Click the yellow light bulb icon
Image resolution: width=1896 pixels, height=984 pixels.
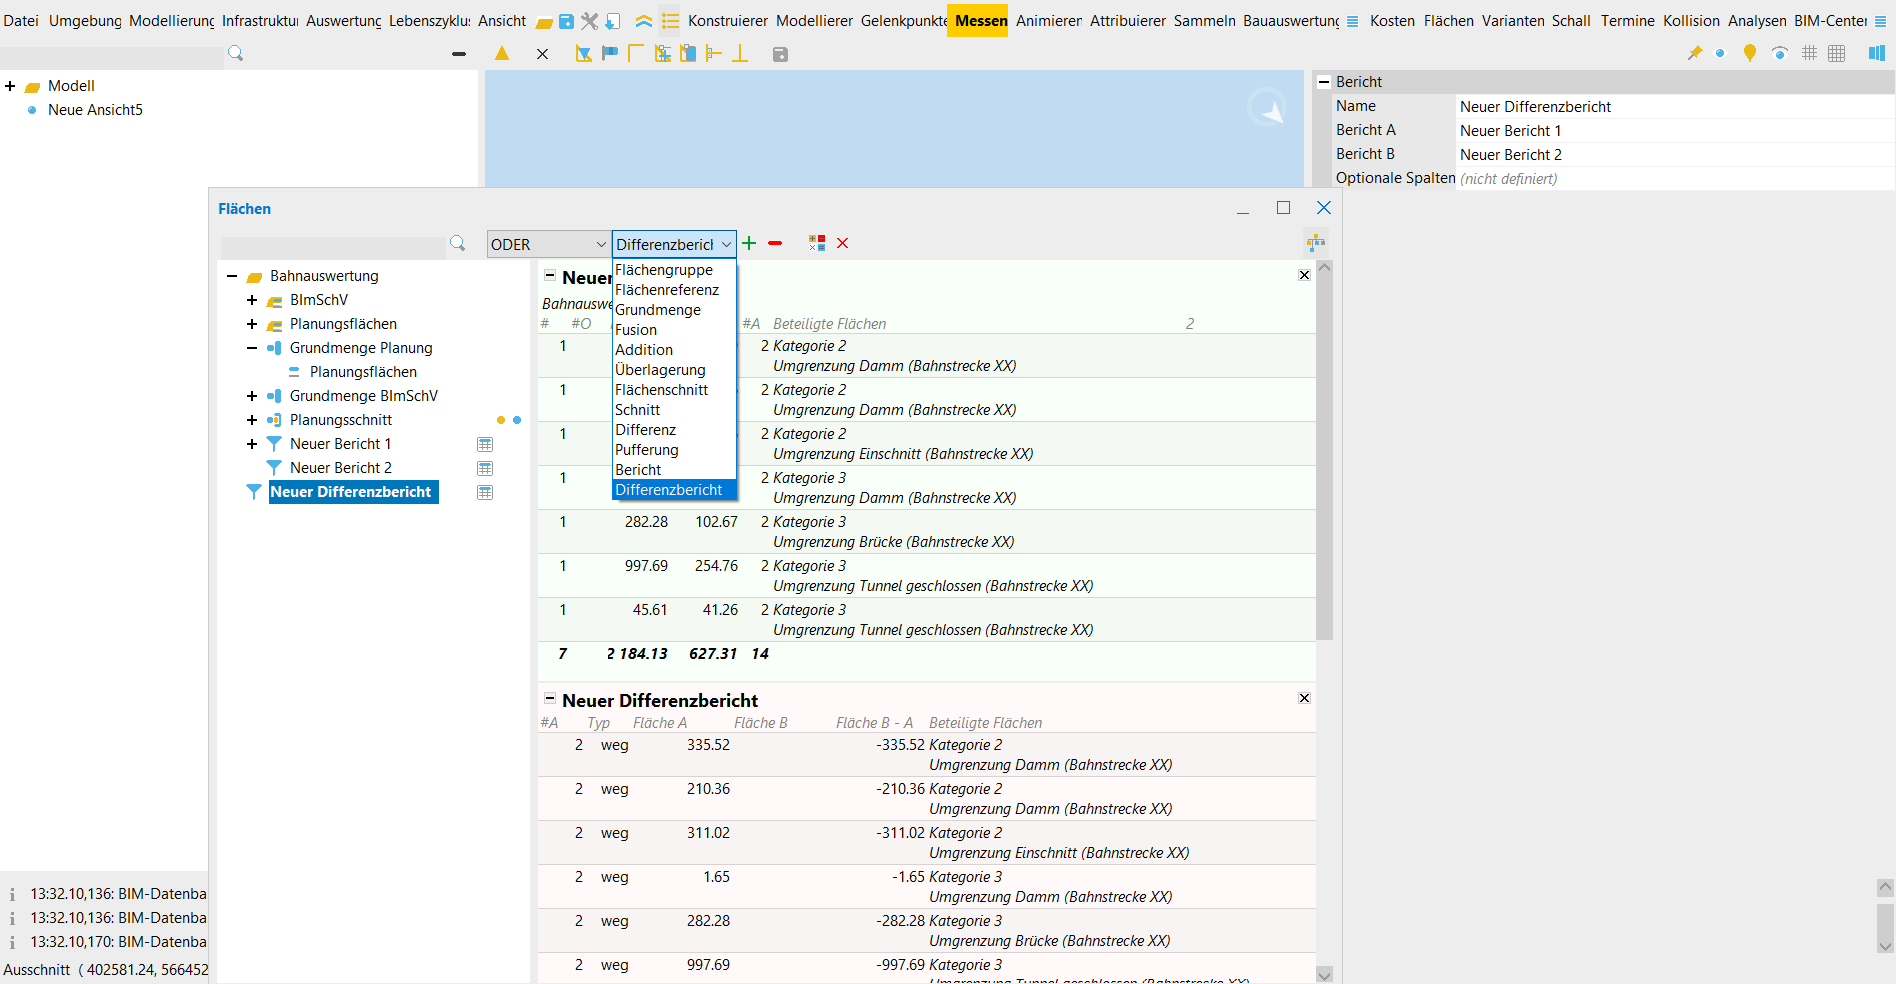(1749, 53)
